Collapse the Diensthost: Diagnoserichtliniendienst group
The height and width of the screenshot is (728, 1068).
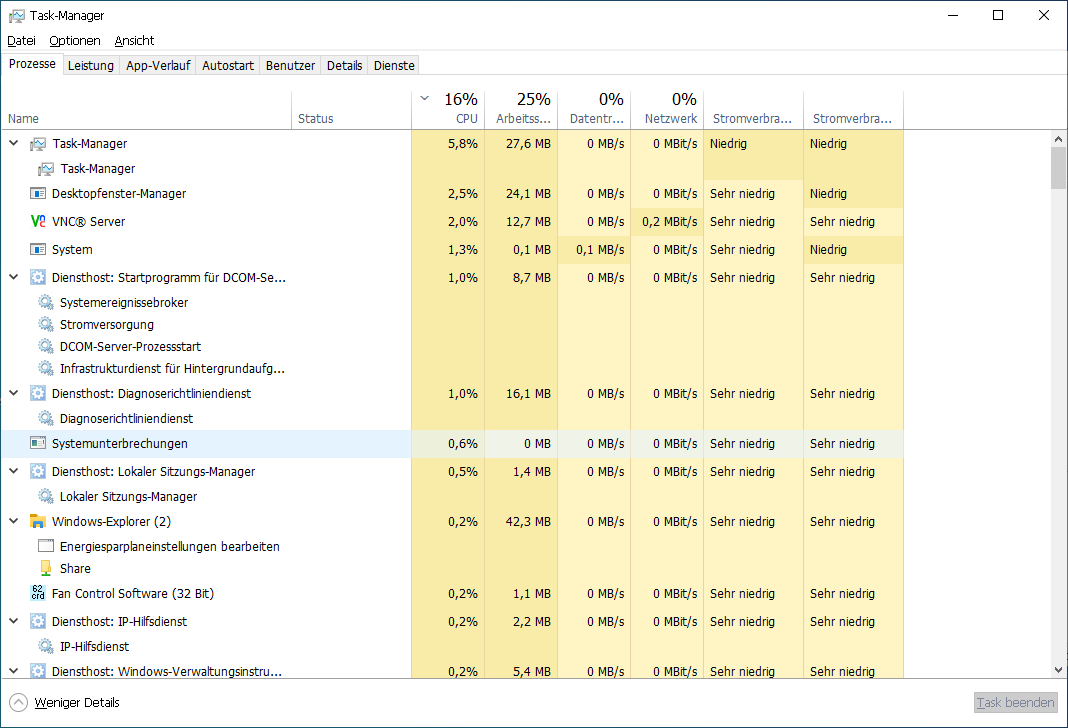14,393
